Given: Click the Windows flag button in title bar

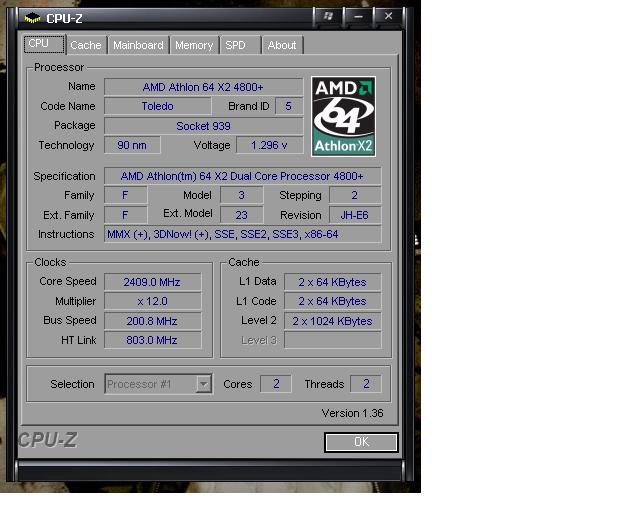Looking at the screenshot, I should (328, 16).
